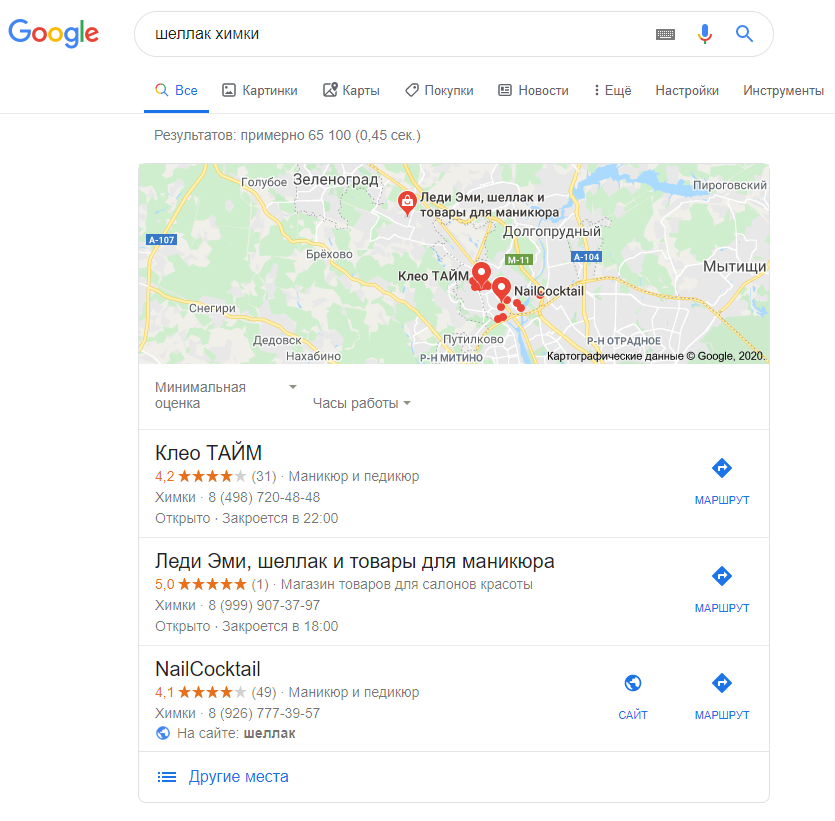Open the Ещё more menu
This screenshot has width=835, height=821.
click(612, 91)
